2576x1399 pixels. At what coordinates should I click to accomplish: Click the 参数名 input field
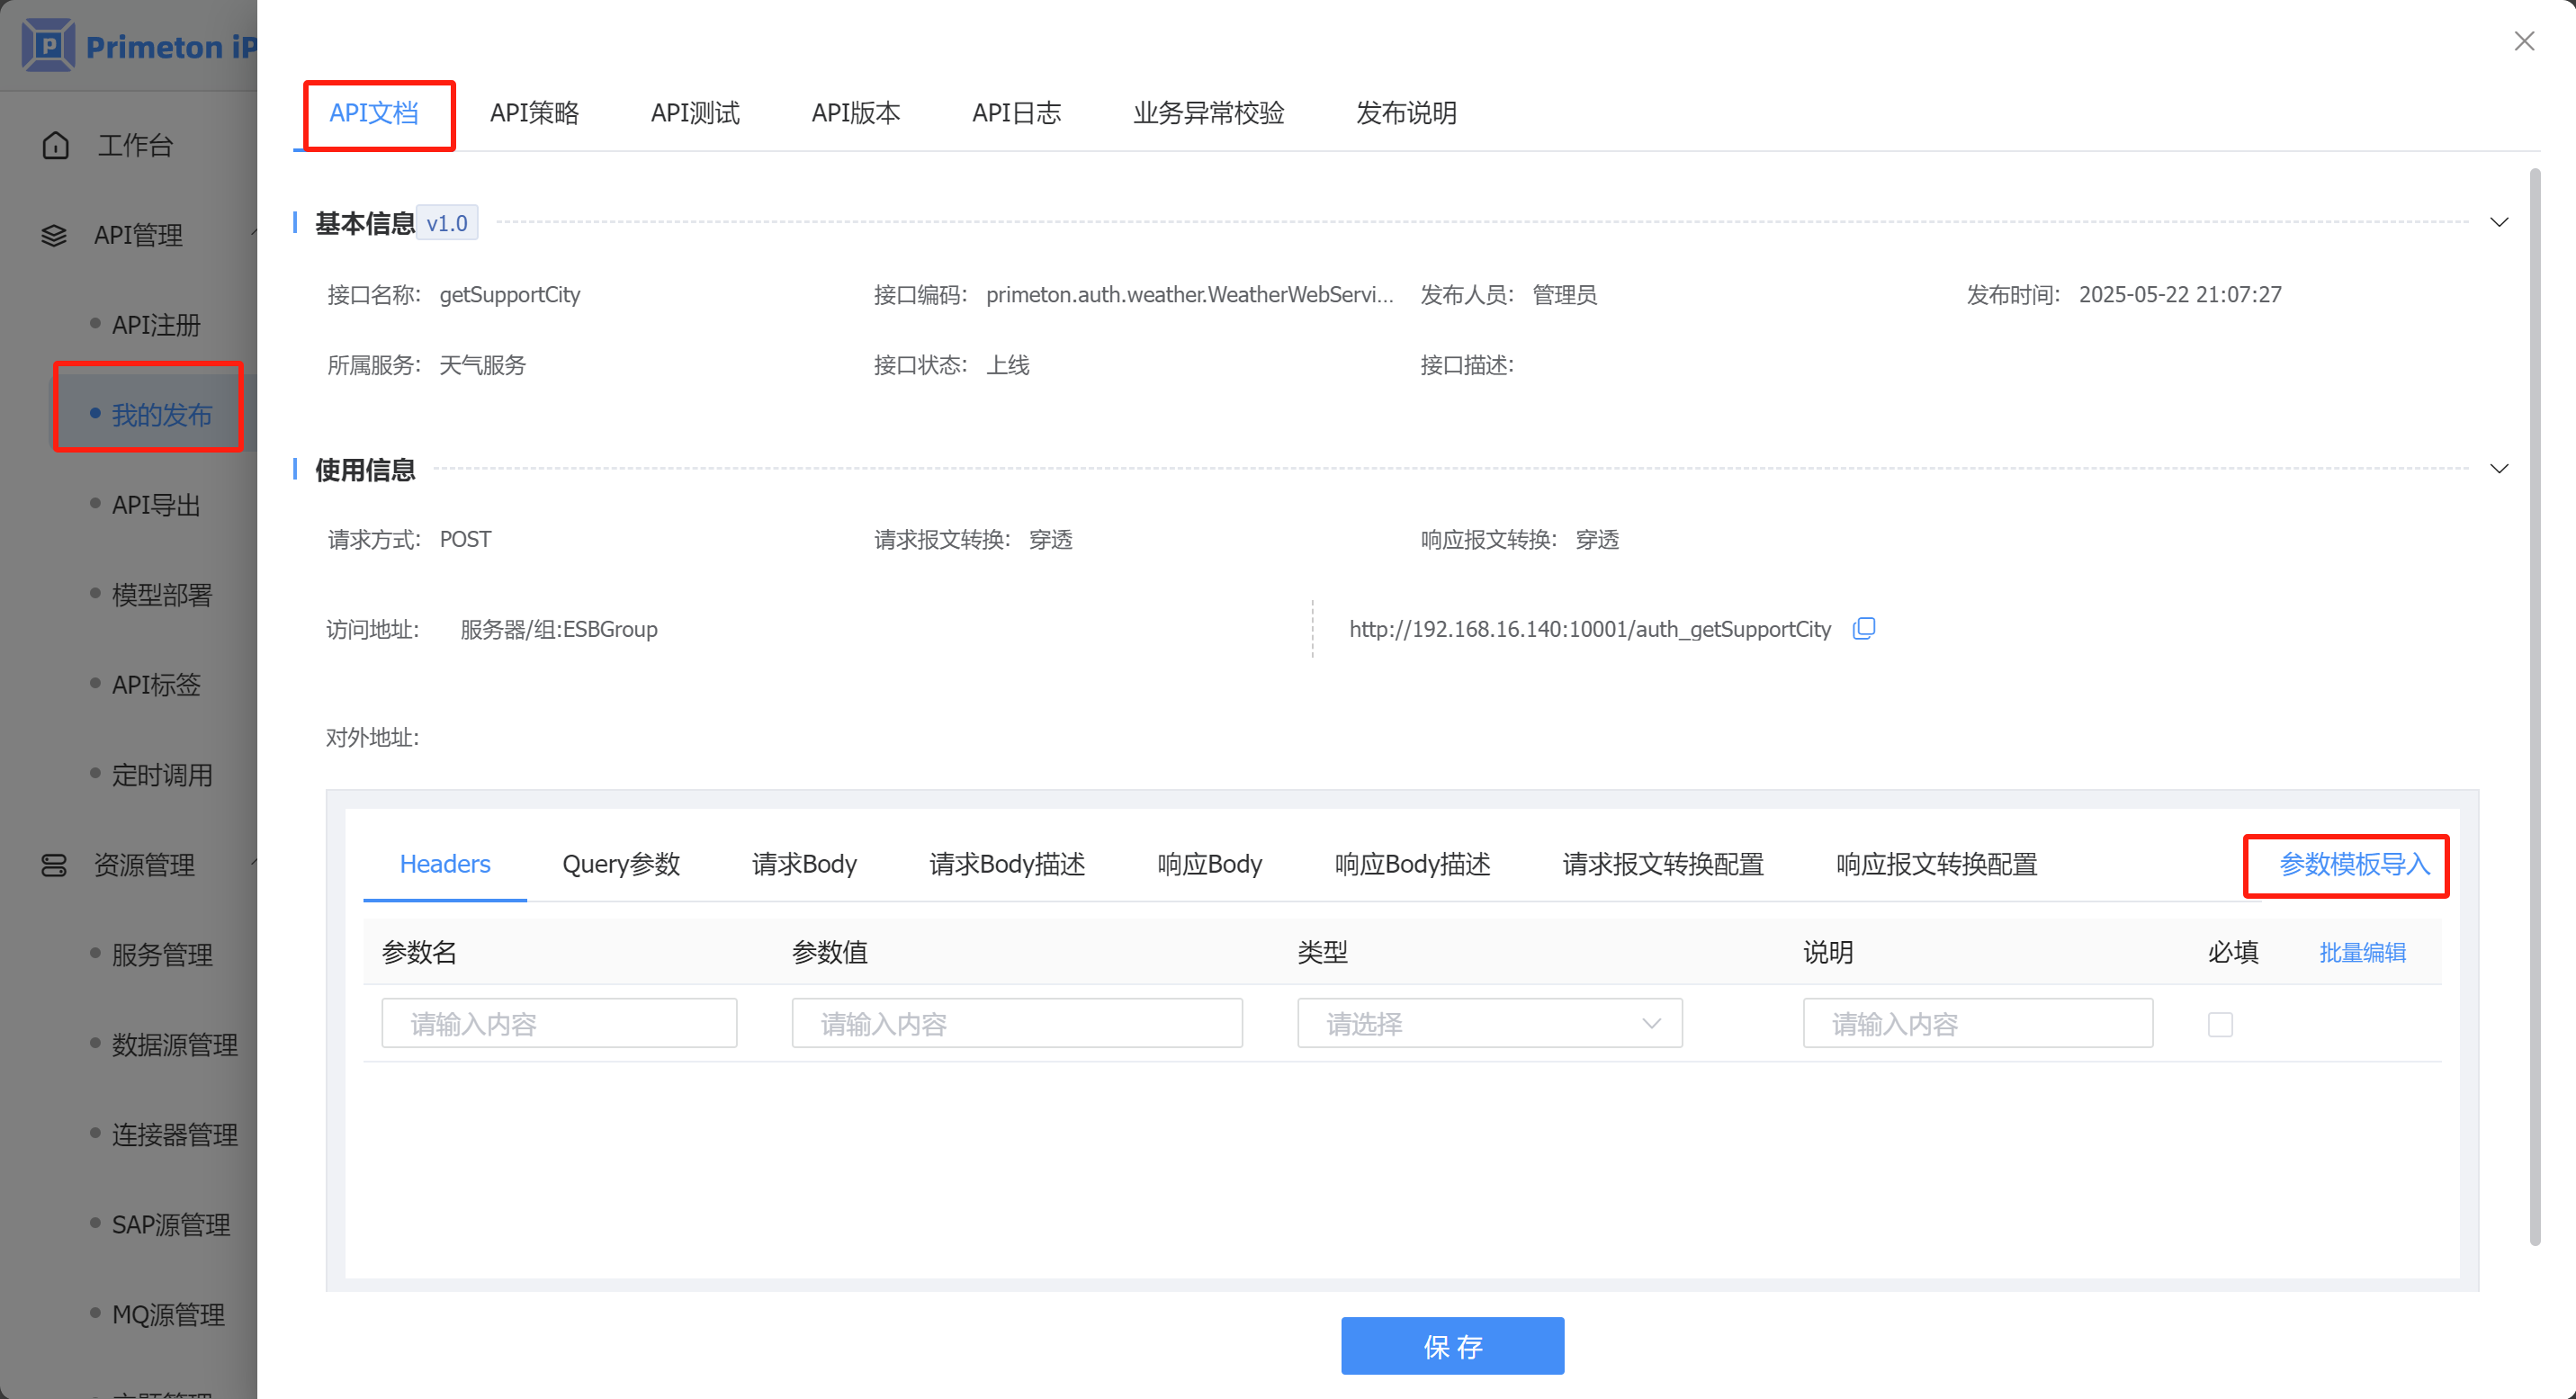click(x=559, y=1023)
